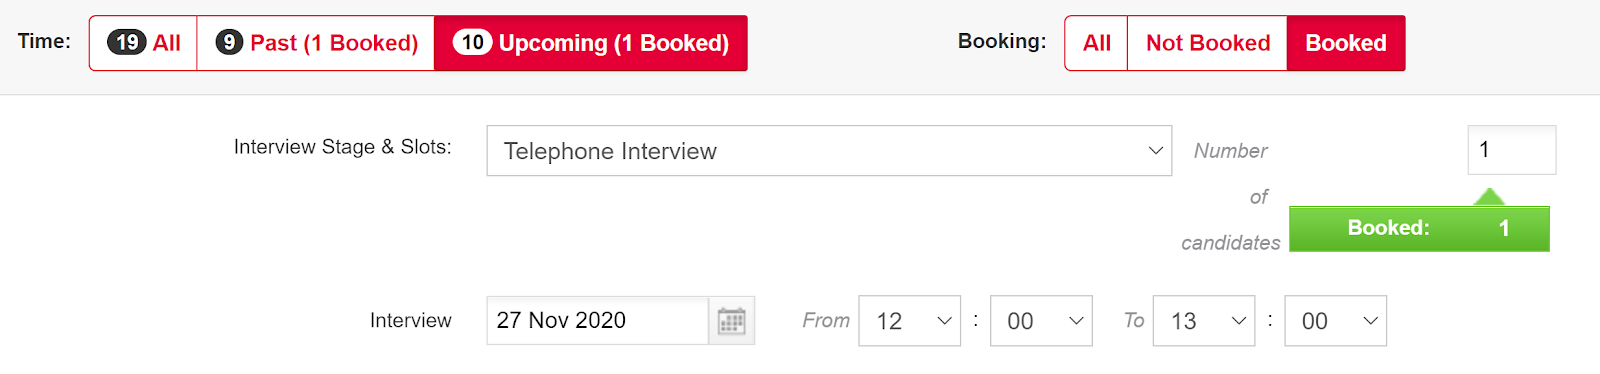
Task: Open the To hour dropdown showing 13
Action: pos(1204,321)
